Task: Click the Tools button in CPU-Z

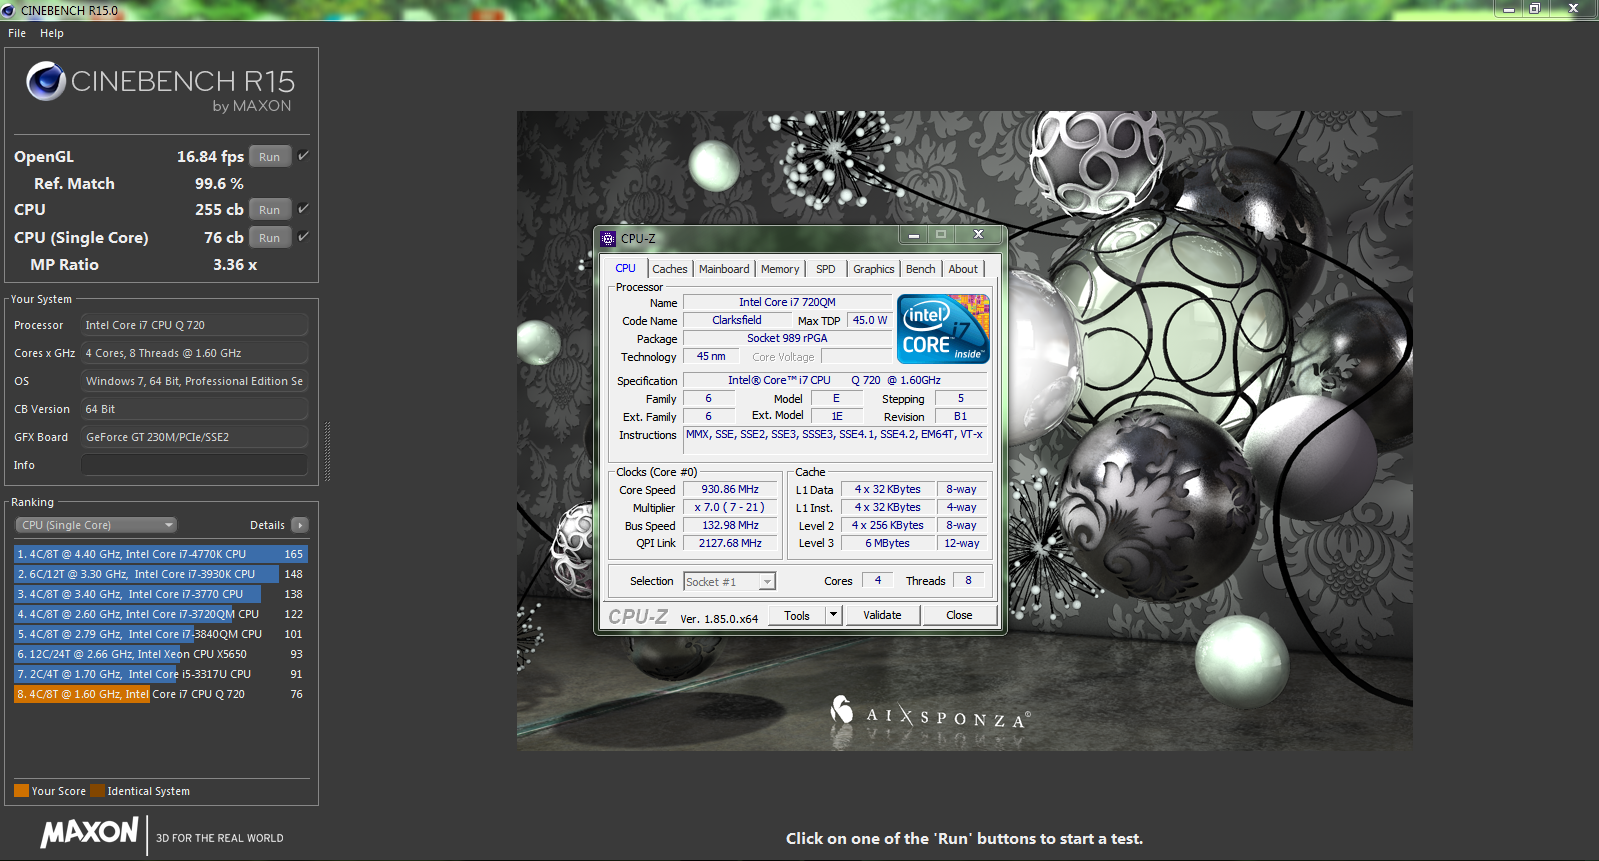Action: tap(797, 615)
